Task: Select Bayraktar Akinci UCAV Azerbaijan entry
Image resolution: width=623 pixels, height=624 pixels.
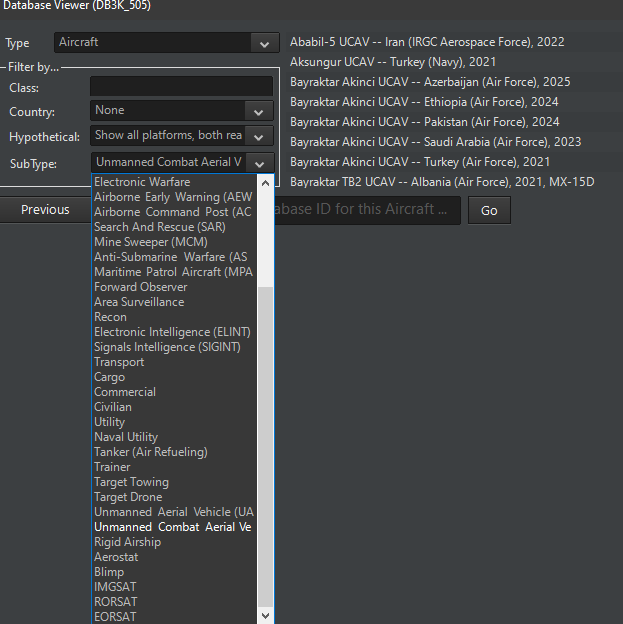Action: click(x=454, y=82)
